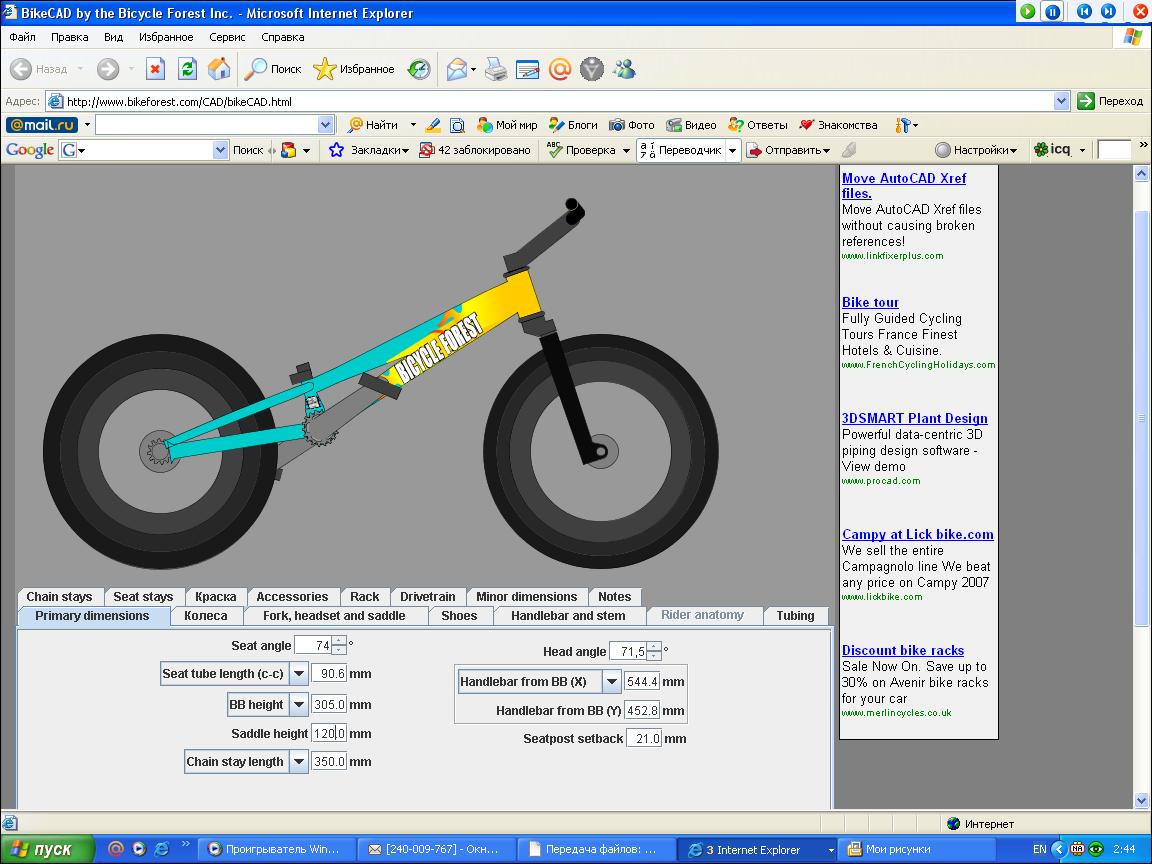Open the Seat tube length dropdown
The width and height of the screenshot is (1152, 864).
click(298, 675)
